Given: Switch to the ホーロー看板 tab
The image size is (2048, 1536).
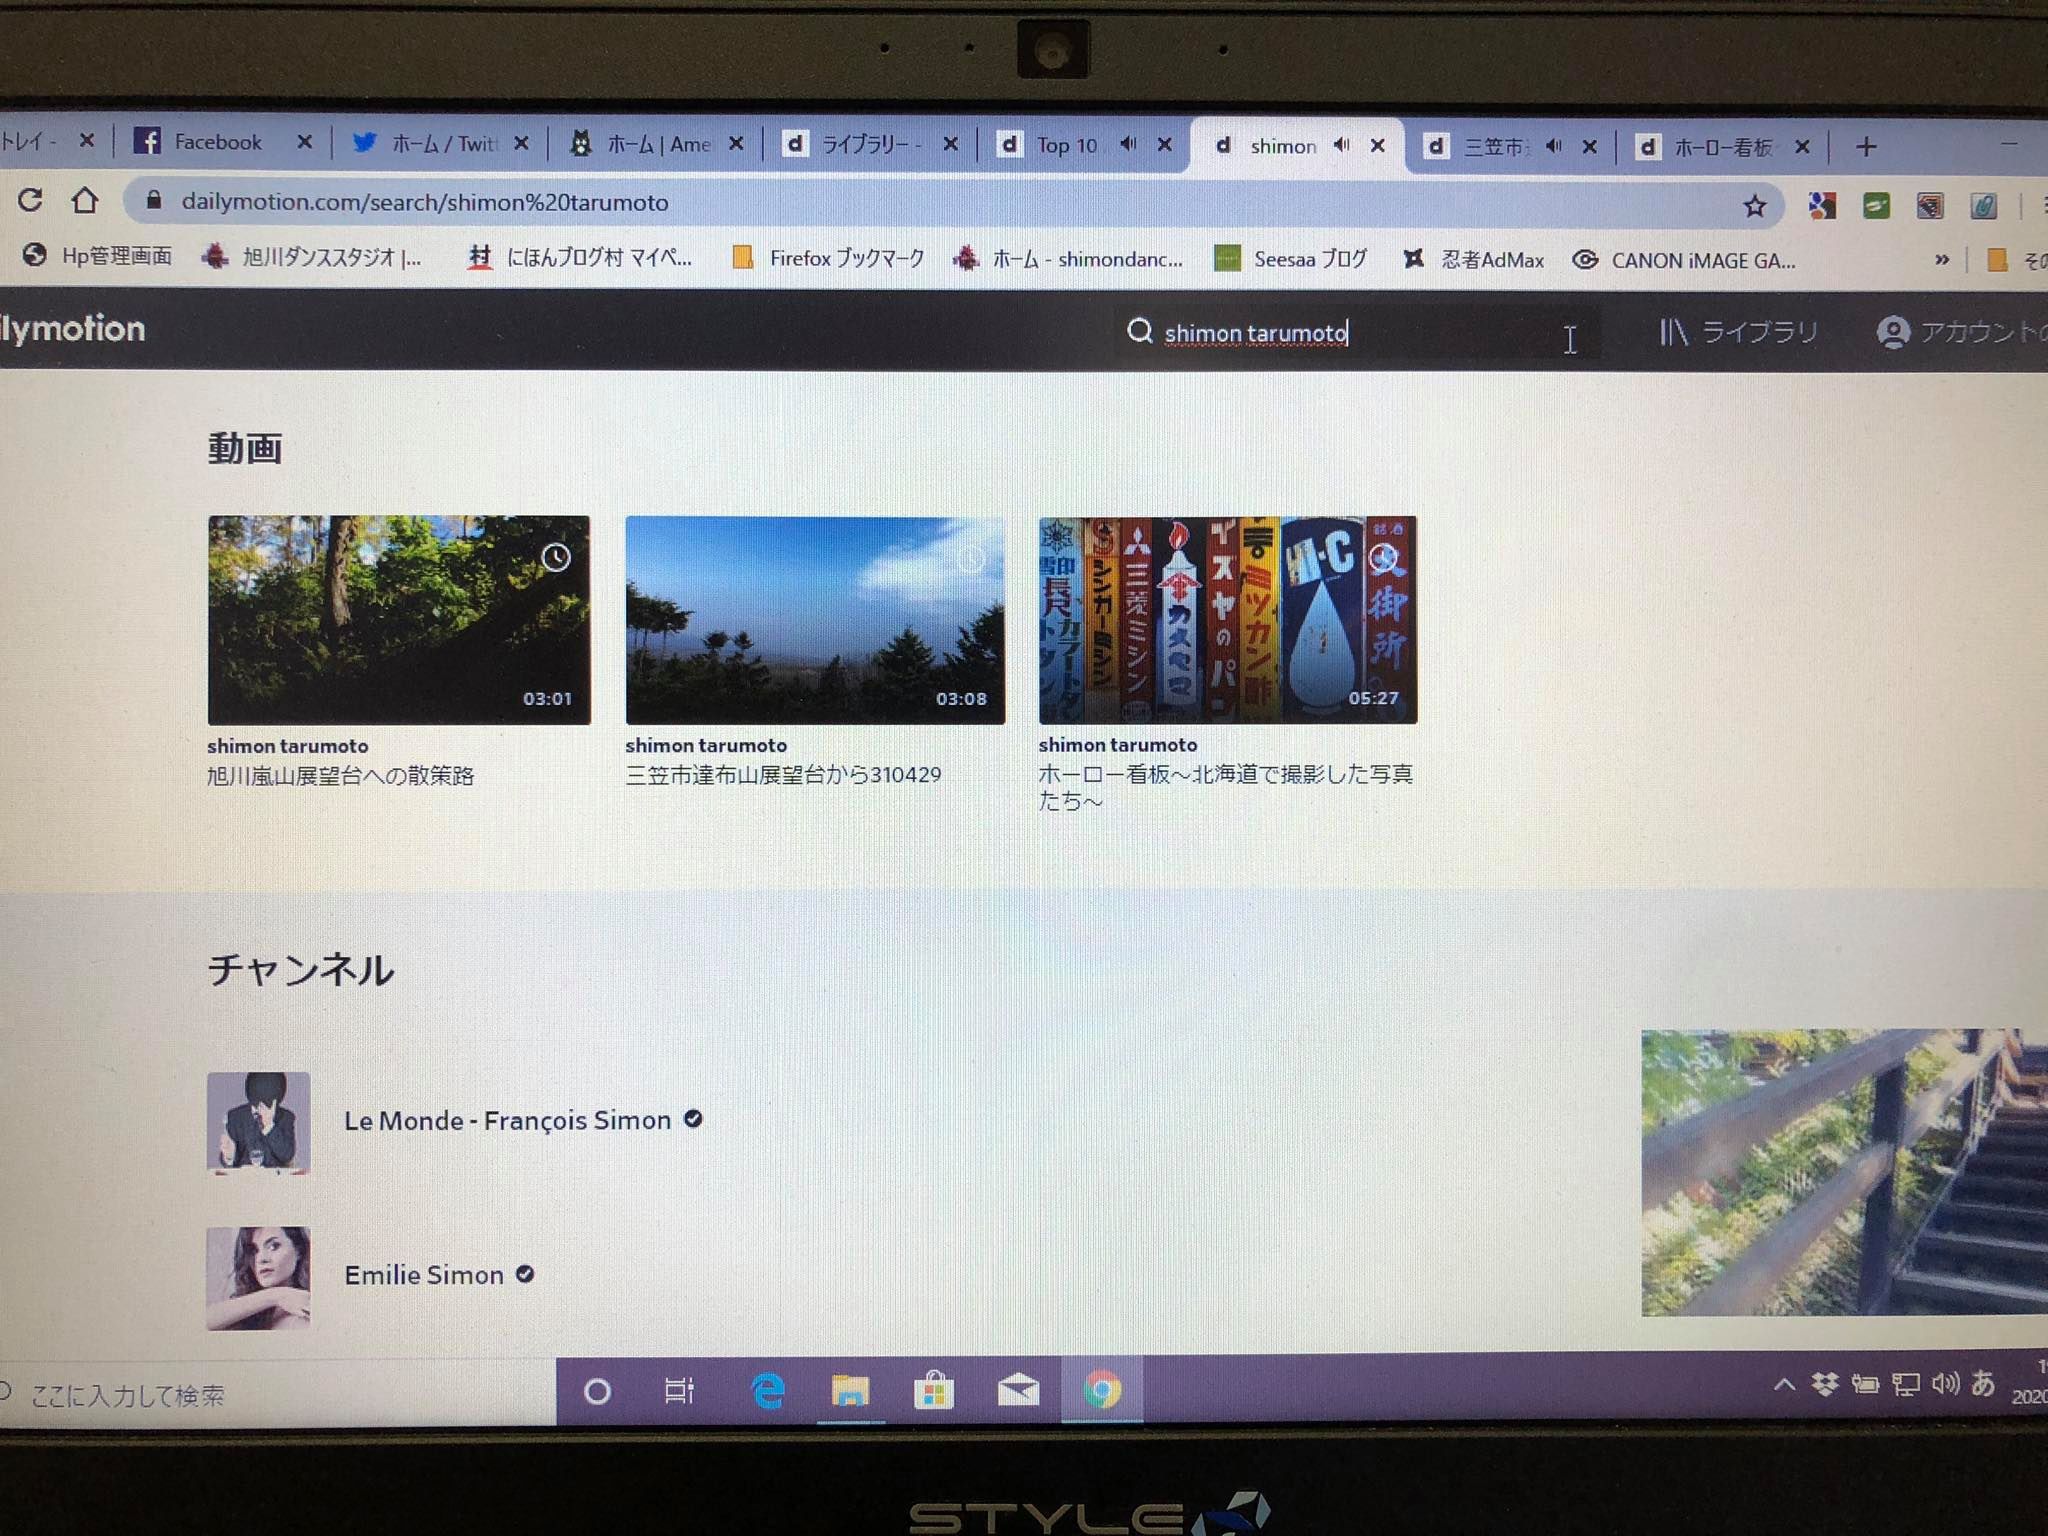Looking at the screenshot, I should point(1723,147).
